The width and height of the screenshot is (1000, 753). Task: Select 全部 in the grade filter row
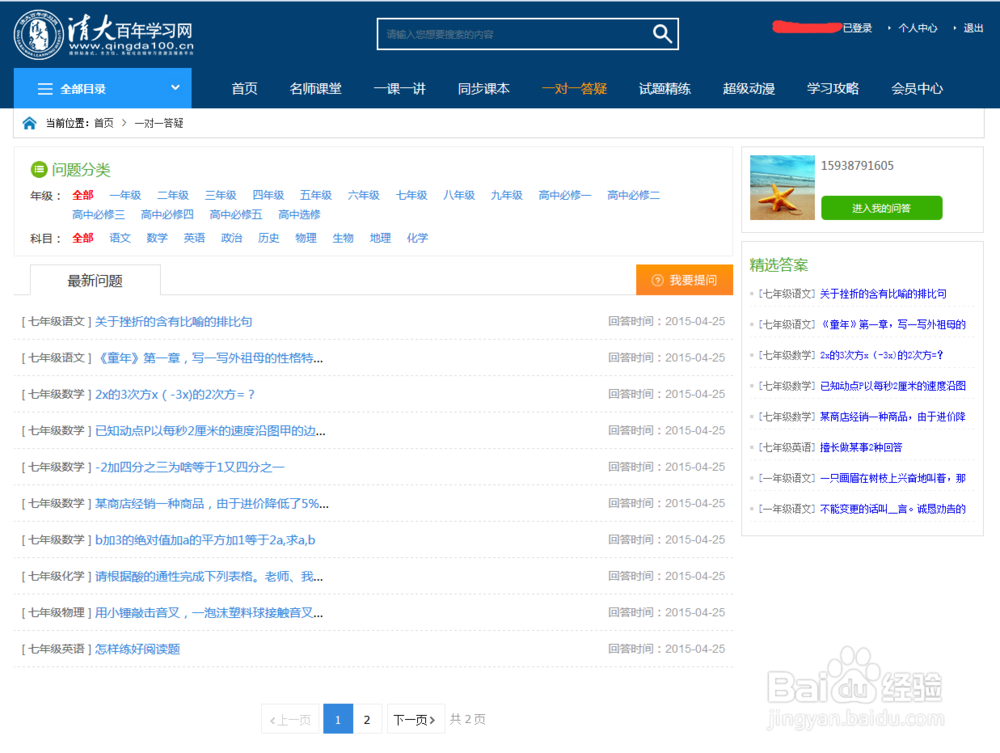tap(82, 195)
